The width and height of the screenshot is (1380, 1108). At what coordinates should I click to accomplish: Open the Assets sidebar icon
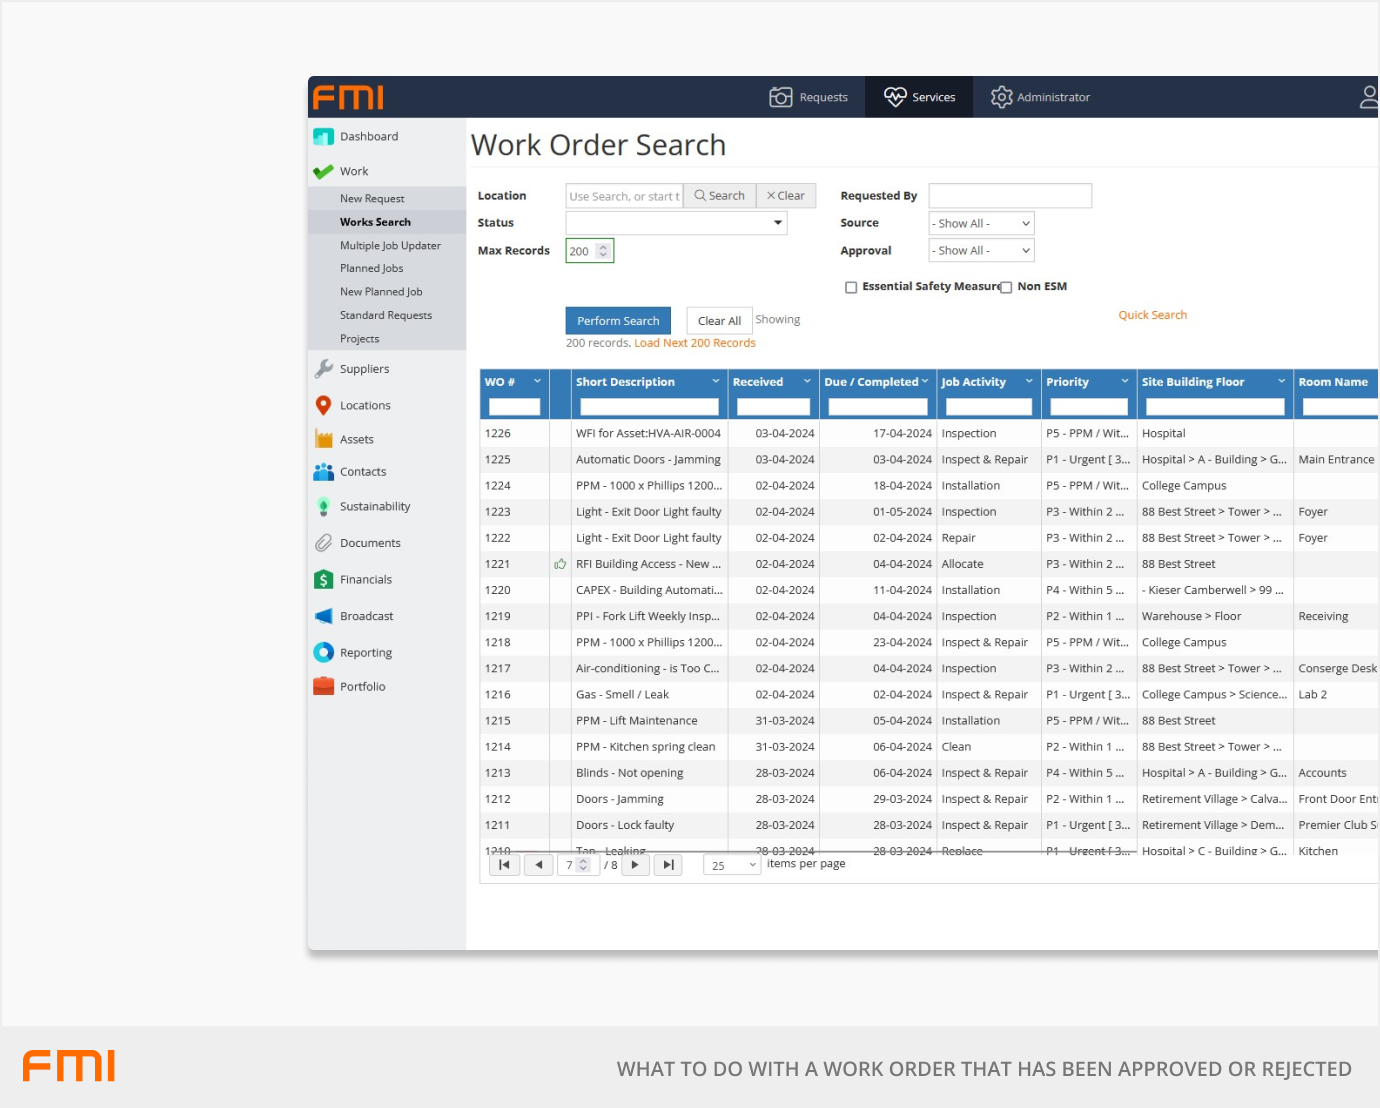pos(323,439)
